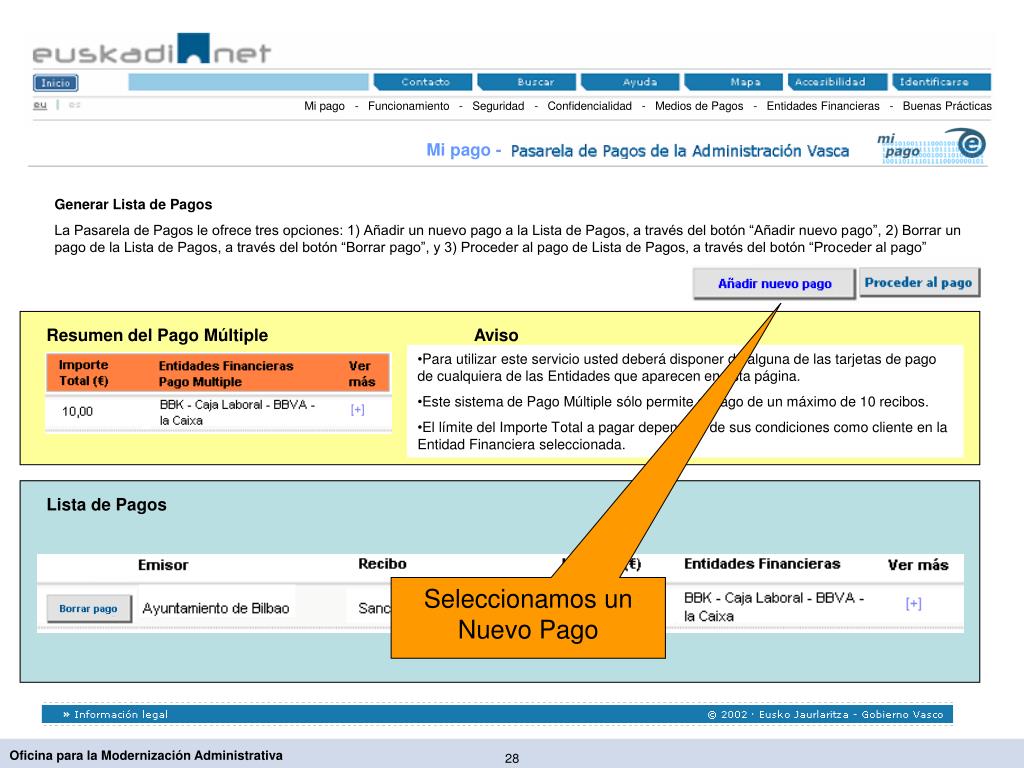Click the Resumen del Pago Múltiple heading
The height and width of the screenshot is (768, 1024).
pos(157,335)
